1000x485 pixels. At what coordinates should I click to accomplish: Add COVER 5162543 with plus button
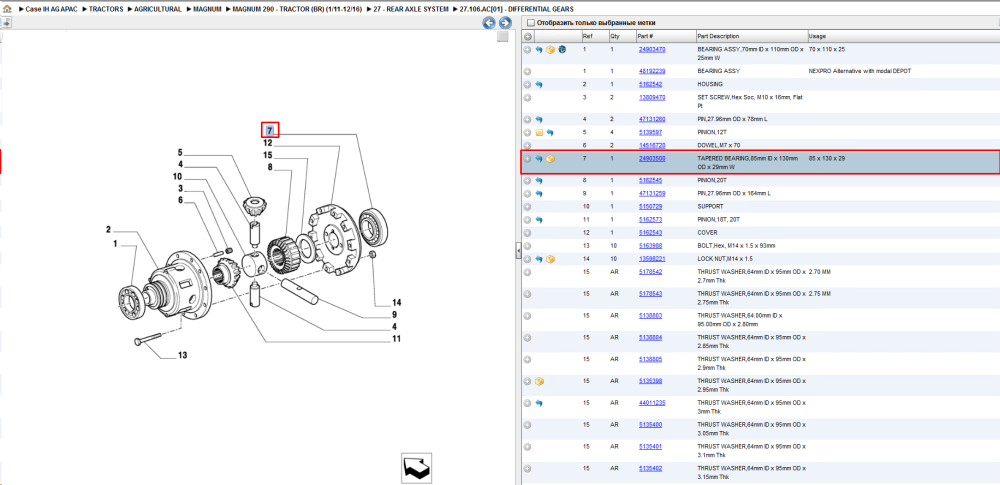pyautogui.click(x=527, y=233)
